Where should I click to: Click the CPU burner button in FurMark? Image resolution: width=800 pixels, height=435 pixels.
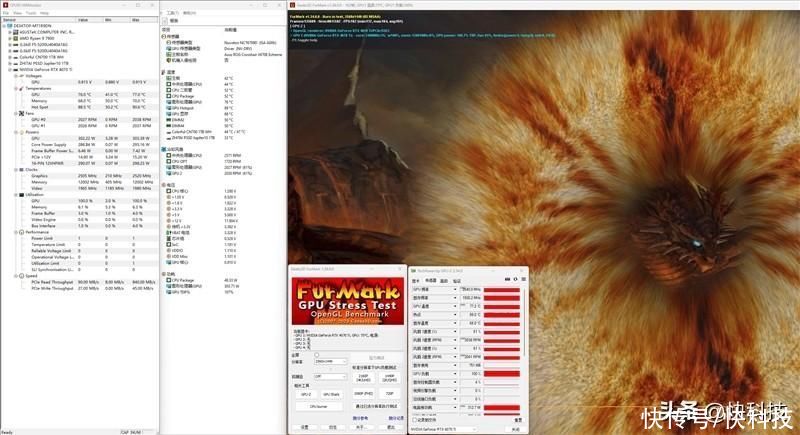pos(319,406)
